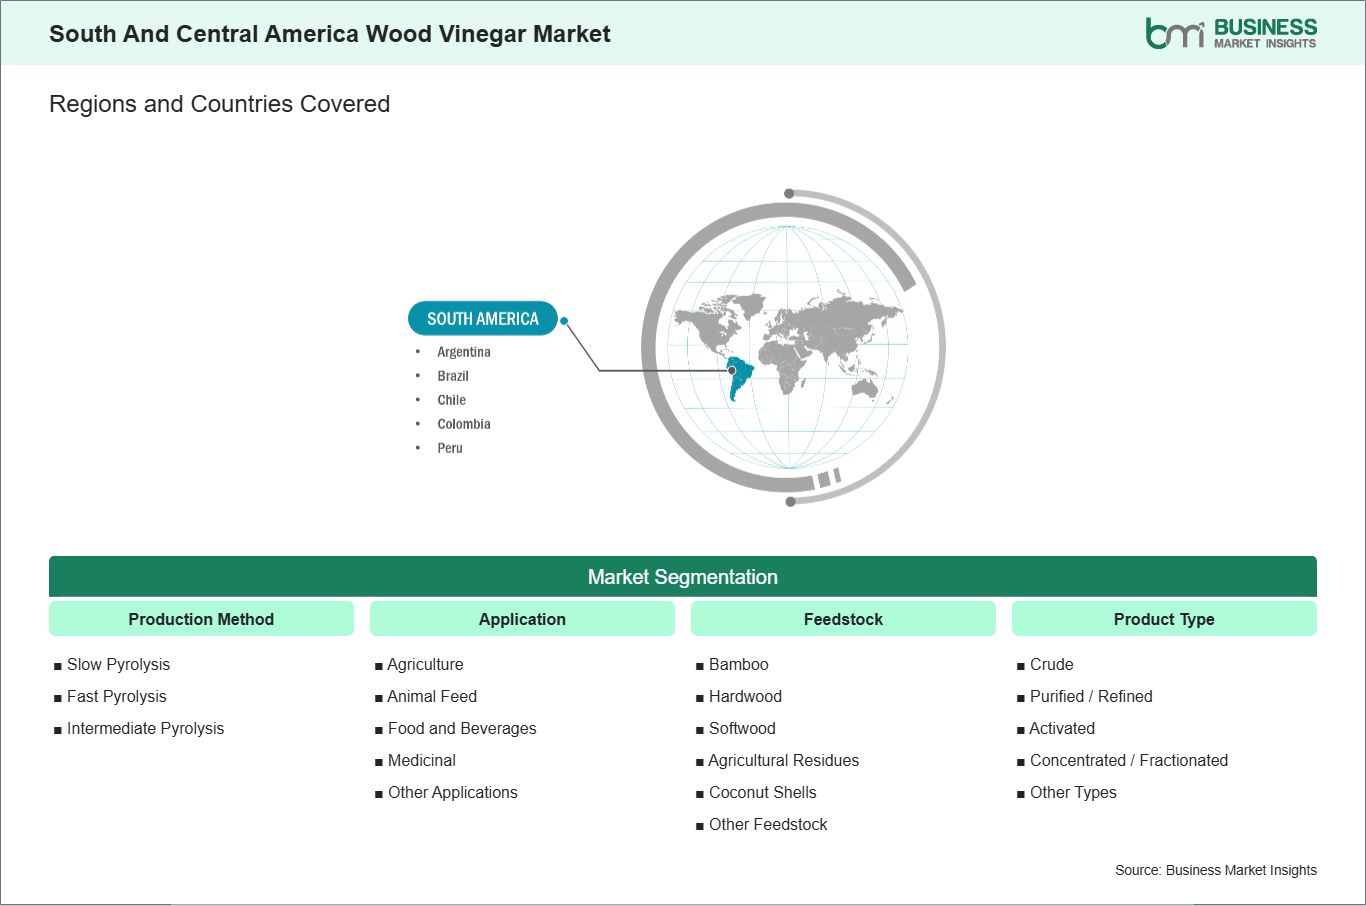Click 'Activated' under Product Type
Image resolution: width=1366 pixels, height=906 pixels.
point(1062,728)
